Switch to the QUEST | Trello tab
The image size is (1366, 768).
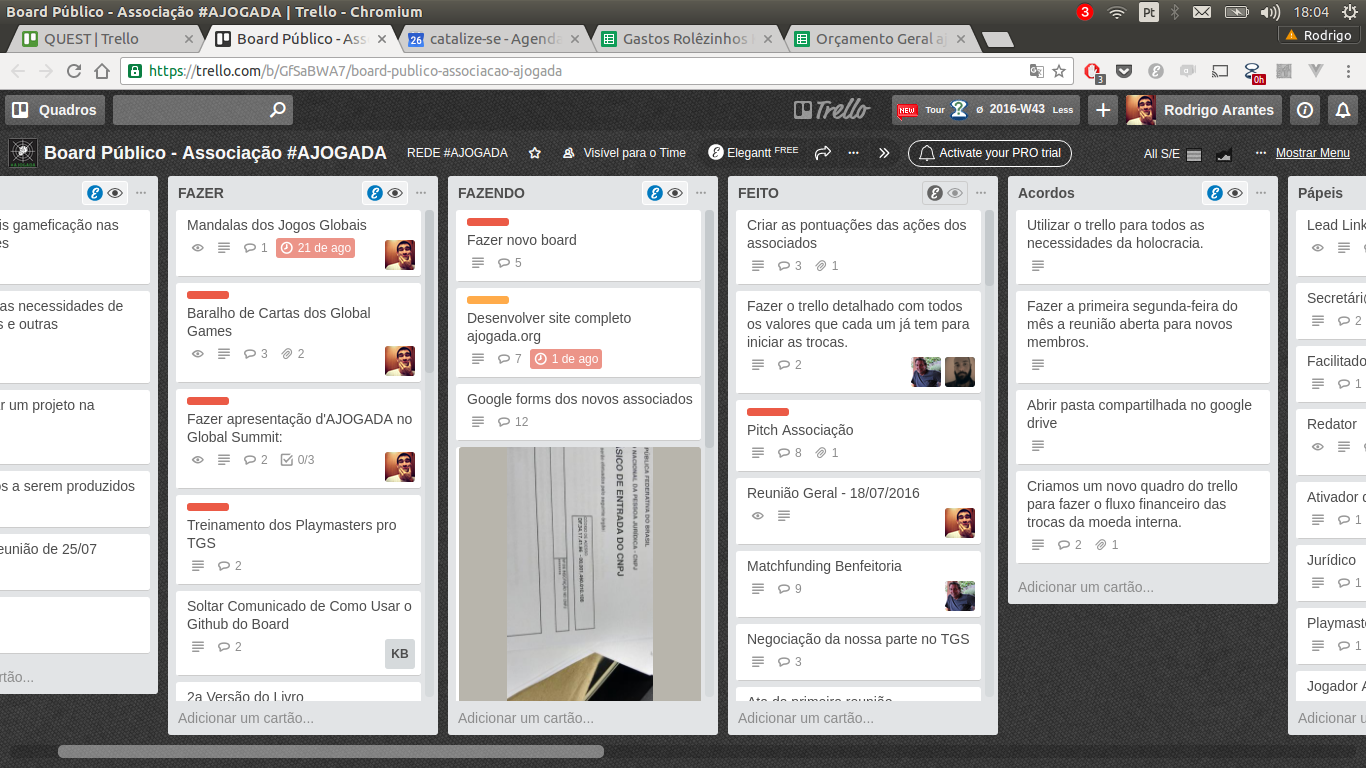point(106,39)
